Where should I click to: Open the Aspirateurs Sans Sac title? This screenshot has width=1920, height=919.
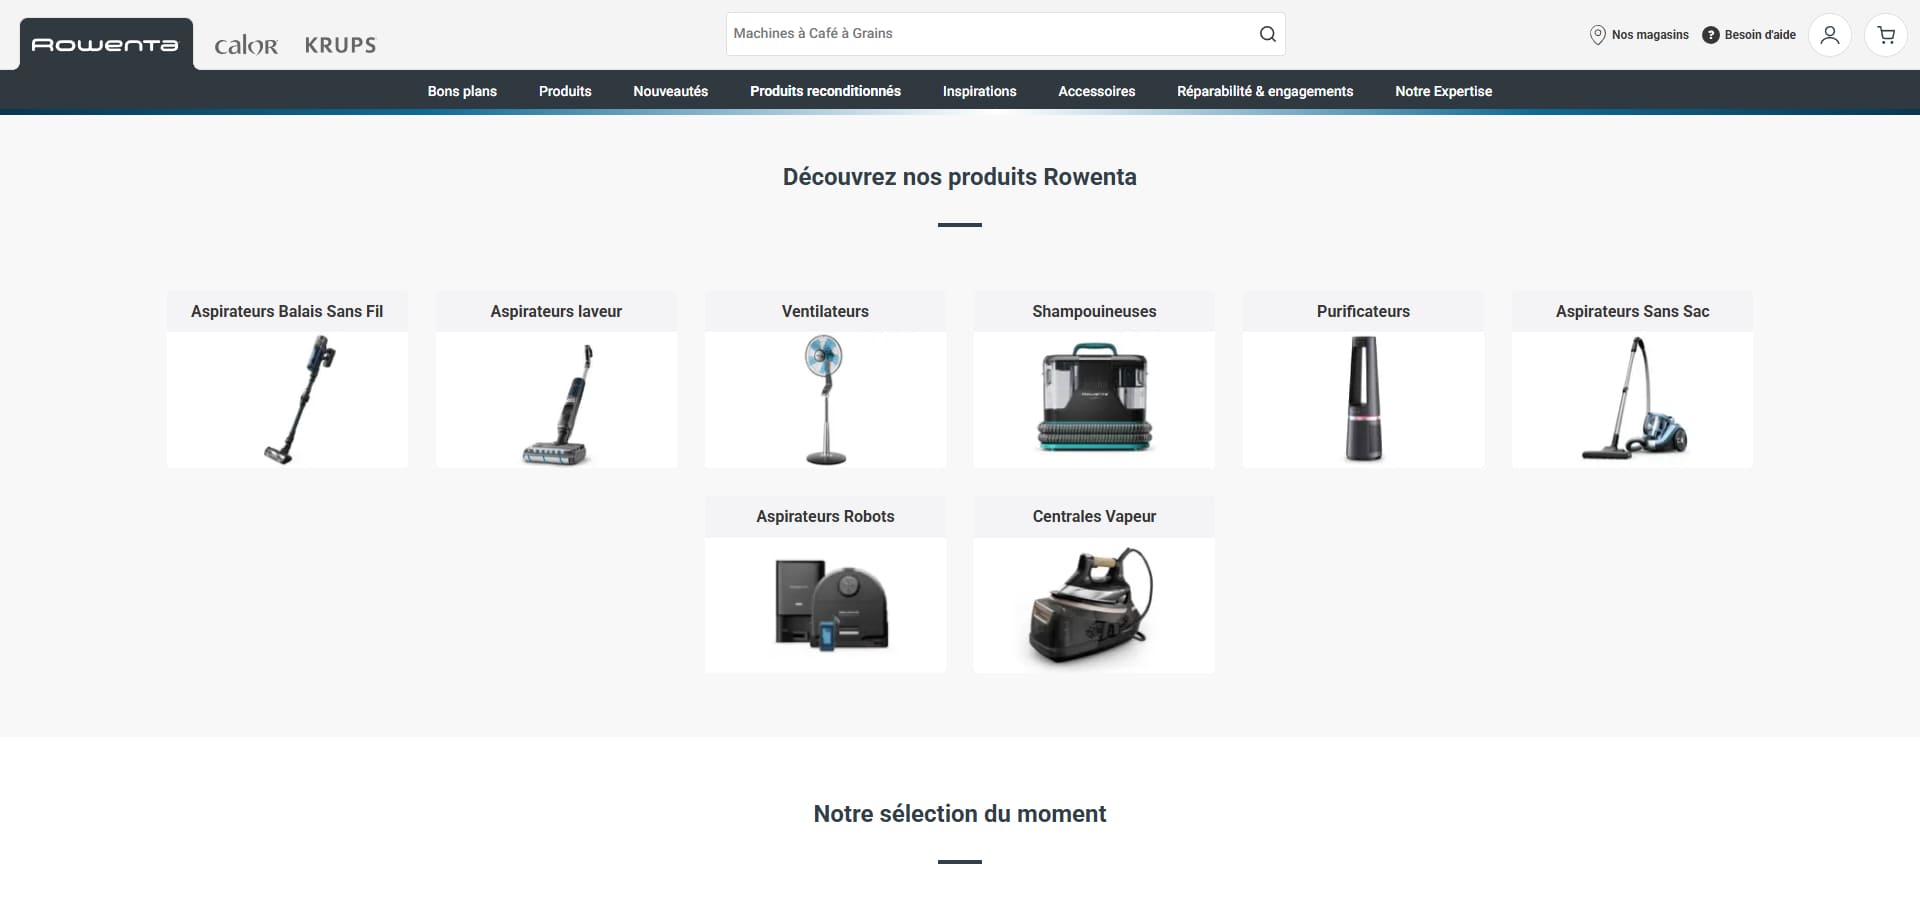pyautogui.click(x=1632, y=311)
